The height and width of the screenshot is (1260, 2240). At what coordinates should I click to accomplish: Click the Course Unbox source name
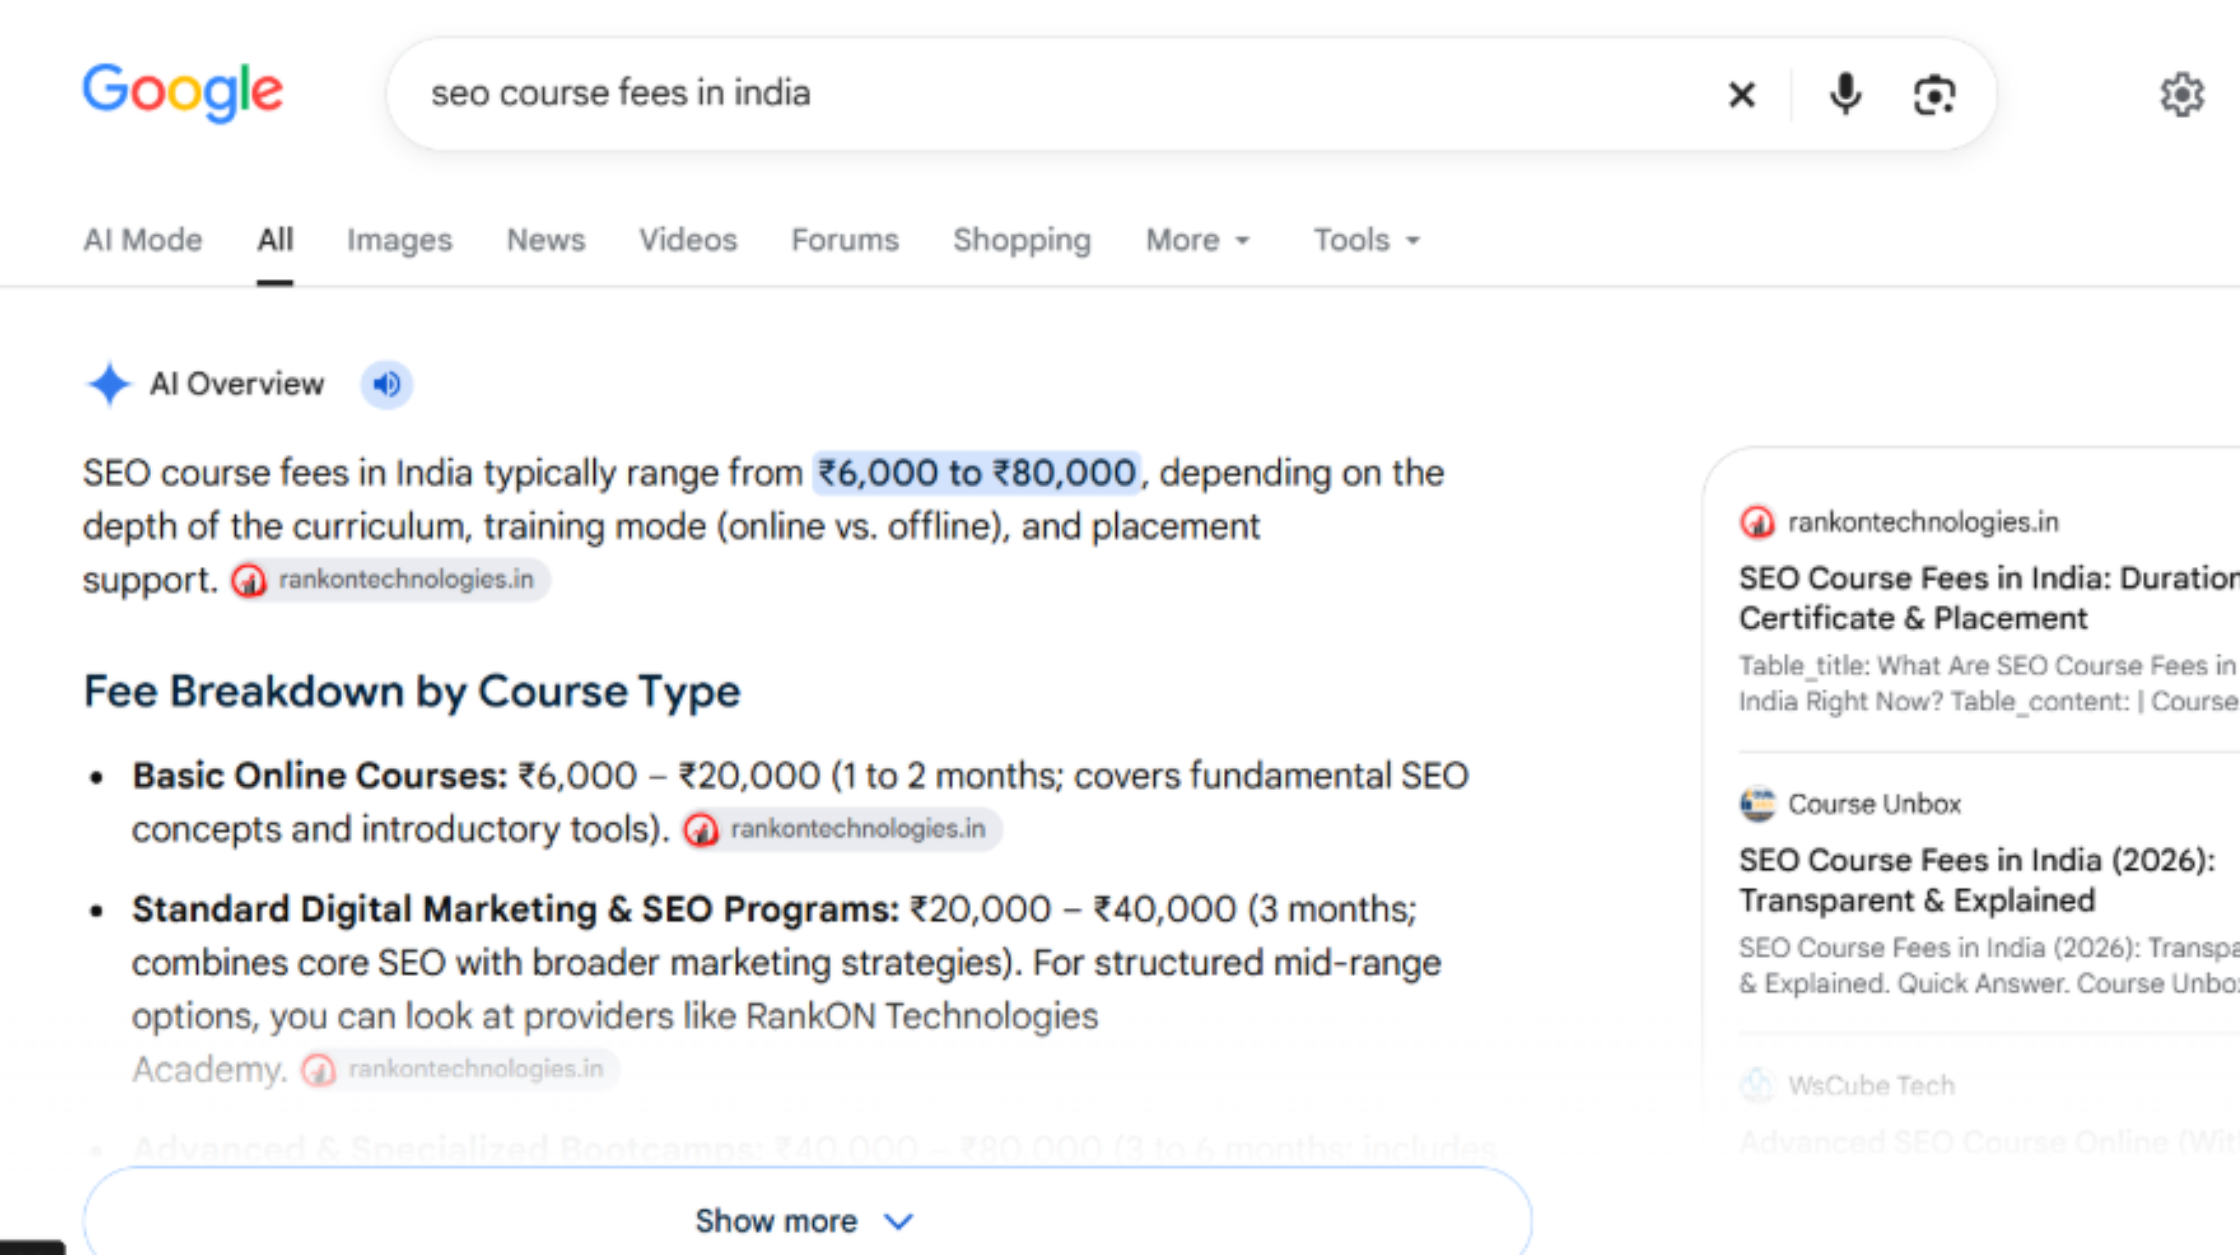click(1874, 804)
